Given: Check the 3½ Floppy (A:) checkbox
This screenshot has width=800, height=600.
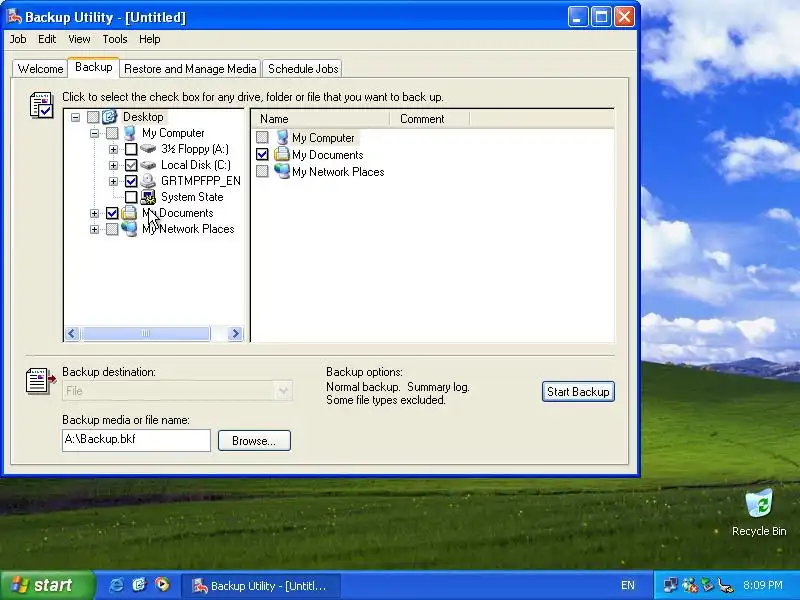Looking at the screenshot, I should click(131, 149).
